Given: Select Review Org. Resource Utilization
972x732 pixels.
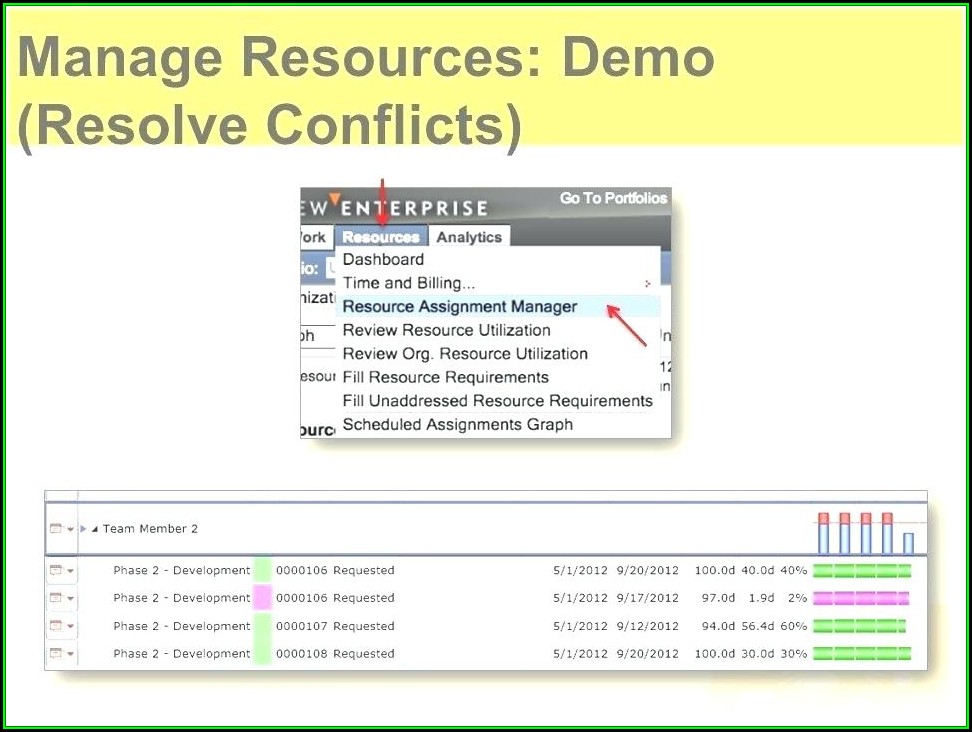Looking at the screenshot, I should [x=465, y=354].
